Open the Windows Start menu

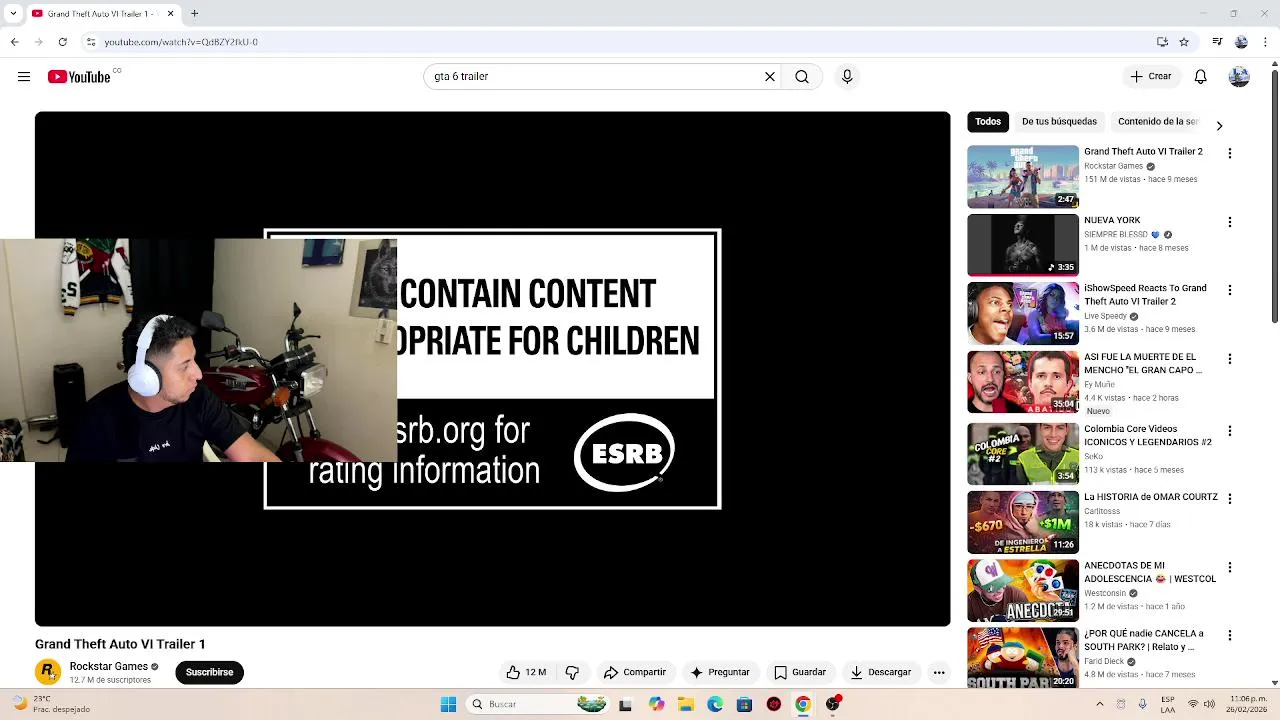(x=448, y=704)
